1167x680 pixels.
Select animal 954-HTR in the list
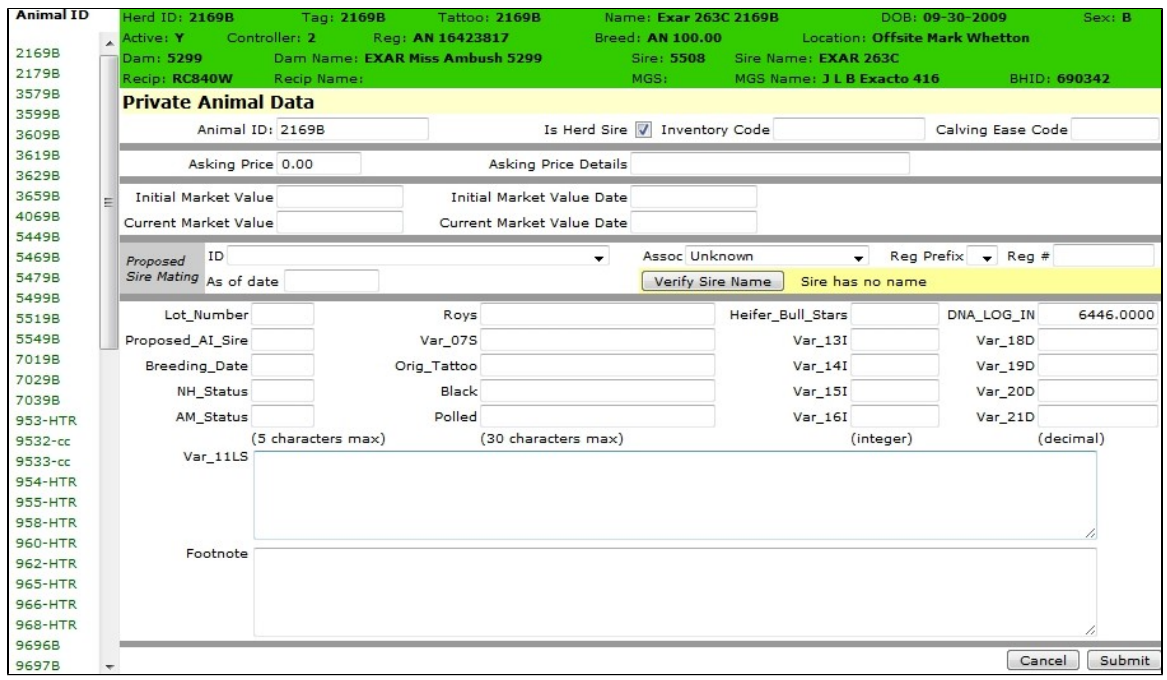pyautogui.click(x=46, y=481)
